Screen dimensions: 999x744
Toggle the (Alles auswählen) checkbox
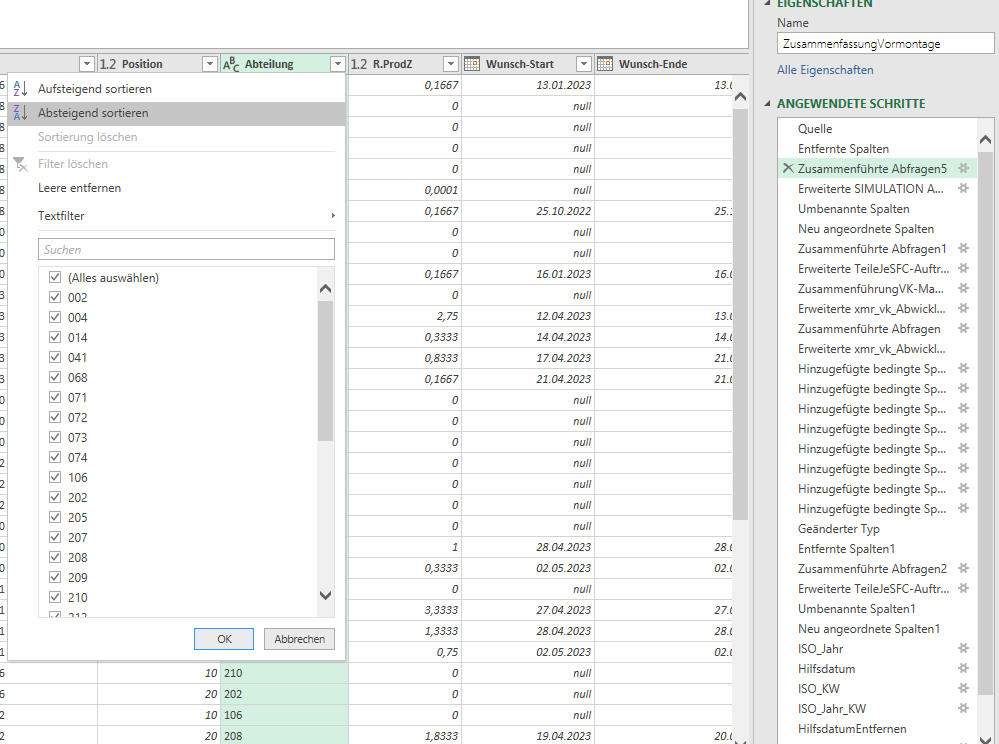click(x=55, y=277)
